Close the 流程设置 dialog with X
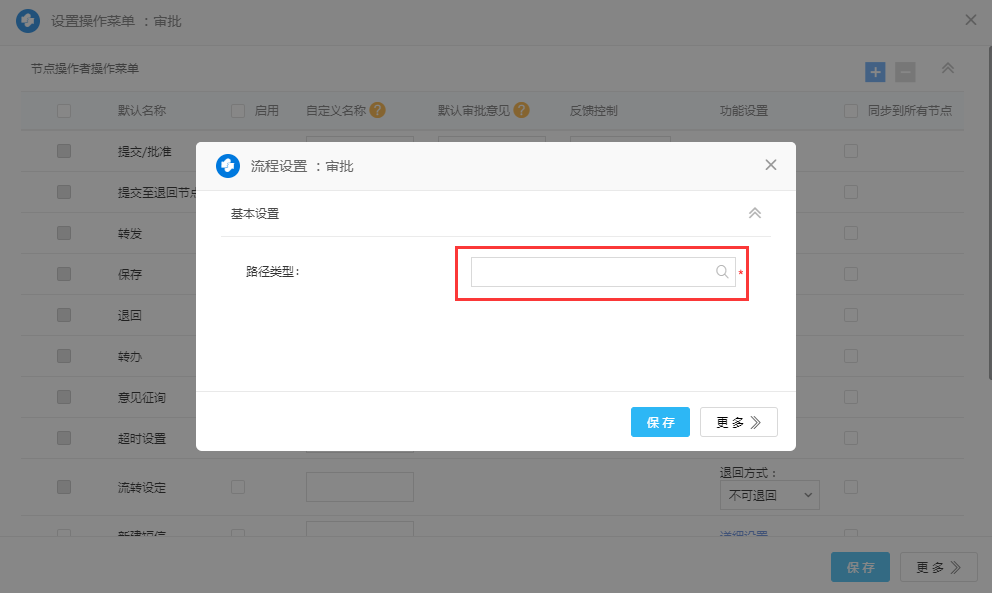 click(770, 165)
